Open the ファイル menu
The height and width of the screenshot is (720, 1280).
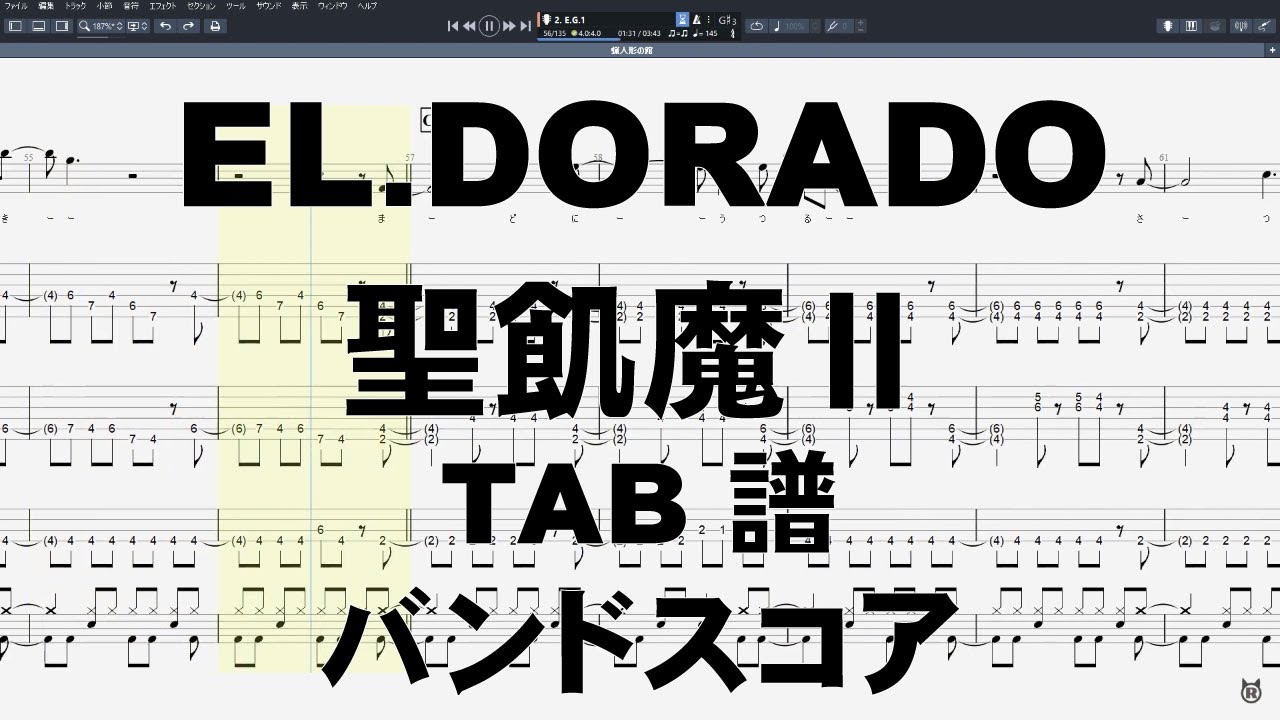click(x=17, y=6)
